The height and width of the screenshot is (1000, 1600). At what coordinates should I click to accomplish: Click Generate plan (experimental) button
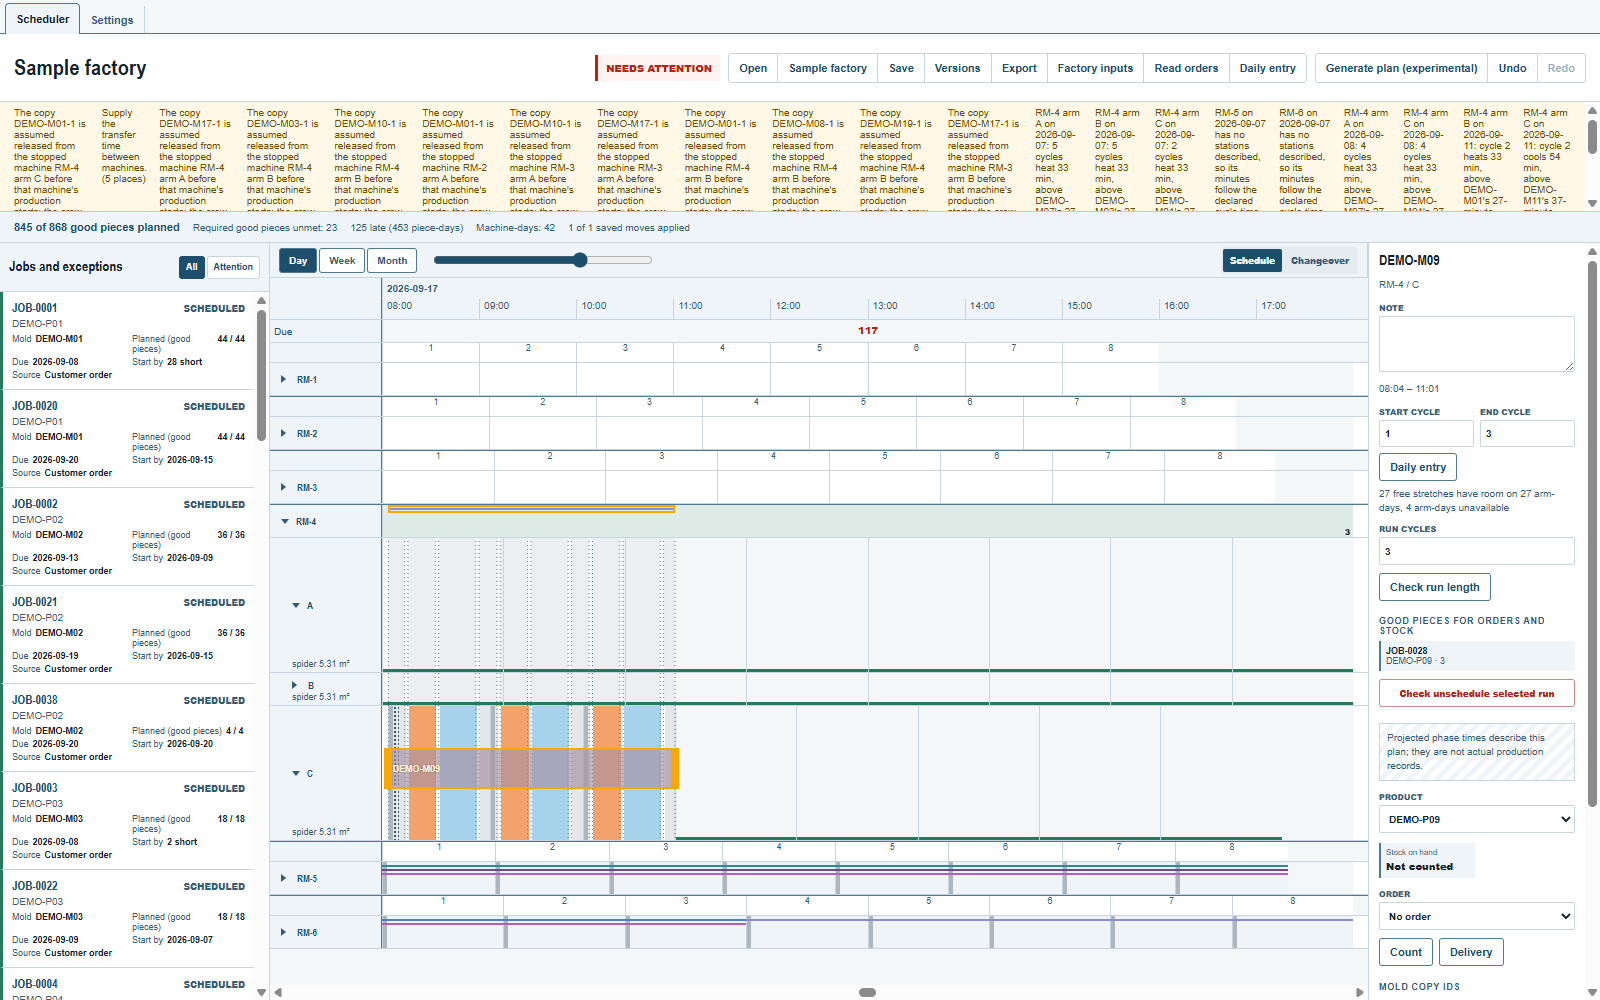pos(1401,68)
